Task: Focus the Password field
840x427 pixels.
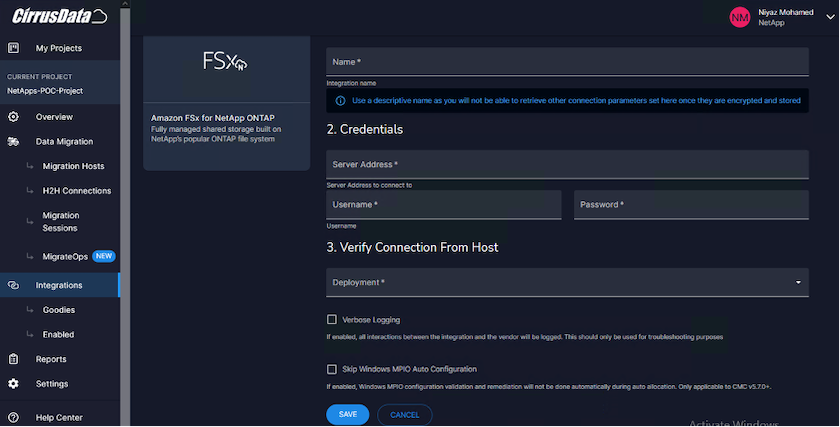Action: pyautogui.click(x=691, y=205)
